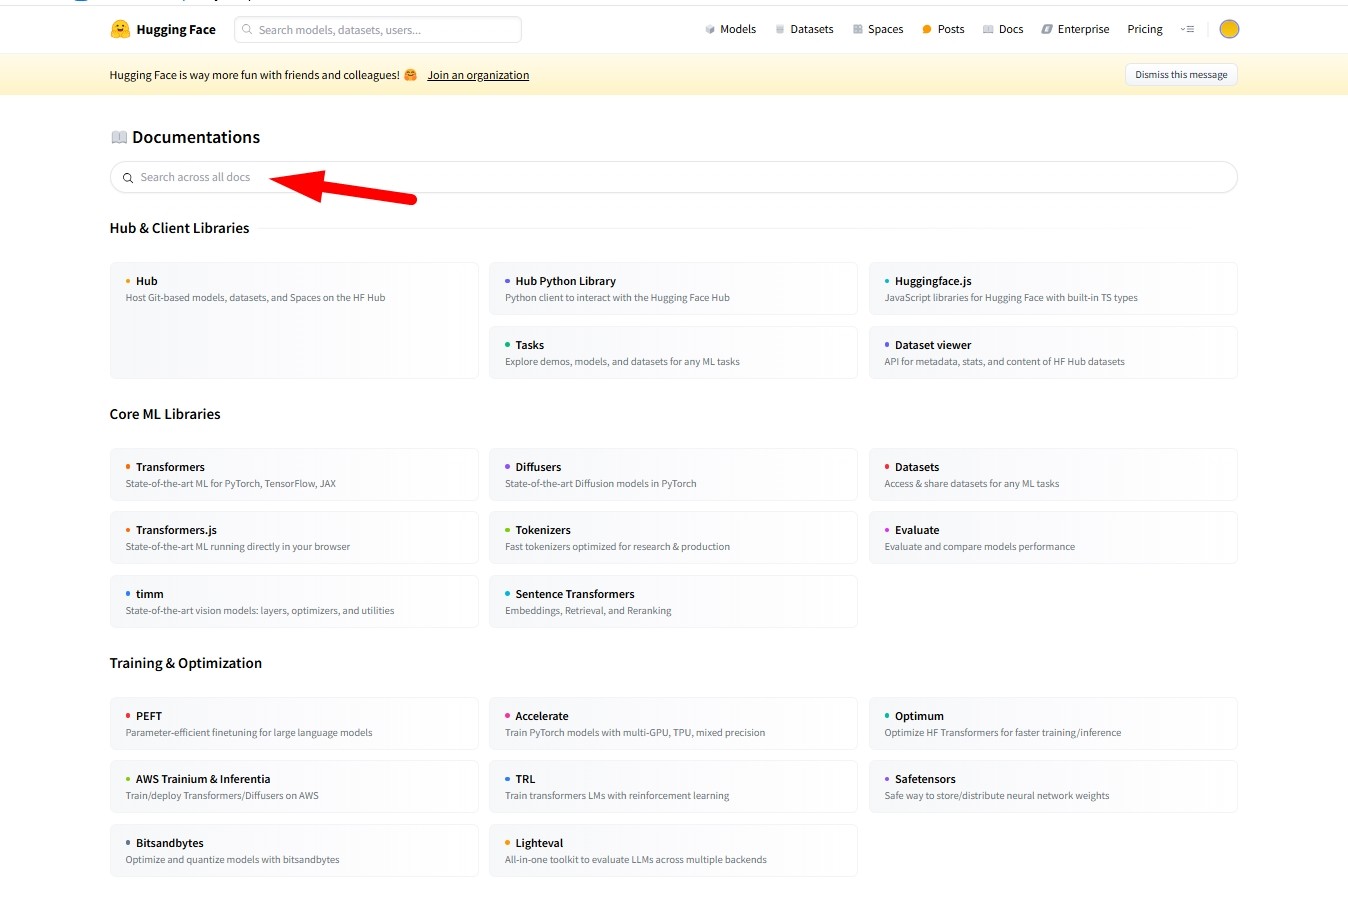The height and width of the screenshot is (899, 1348).
Task: Open the Hub documentation card
Action: click(294, 320)
